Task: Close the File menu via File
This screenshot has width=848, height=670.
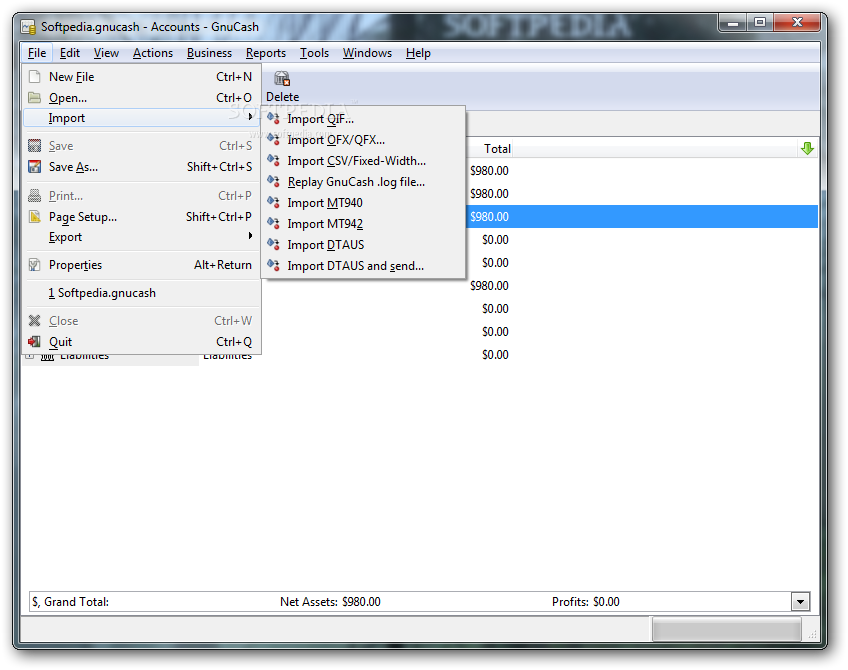Action: click(37, 53)
